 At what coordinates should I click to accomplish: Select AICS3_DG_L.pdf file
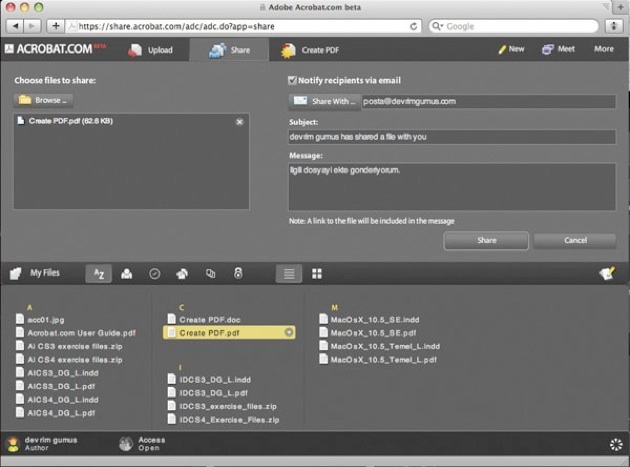(x=61, y=386)
